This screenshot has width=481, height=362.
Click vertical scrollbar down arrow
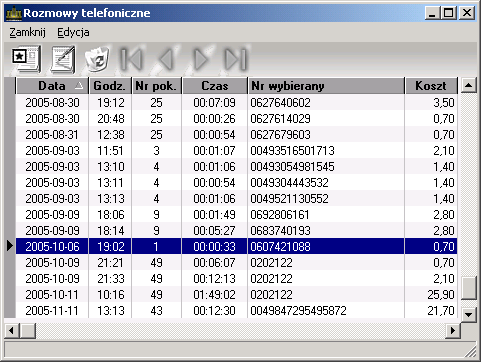(469, 314)
